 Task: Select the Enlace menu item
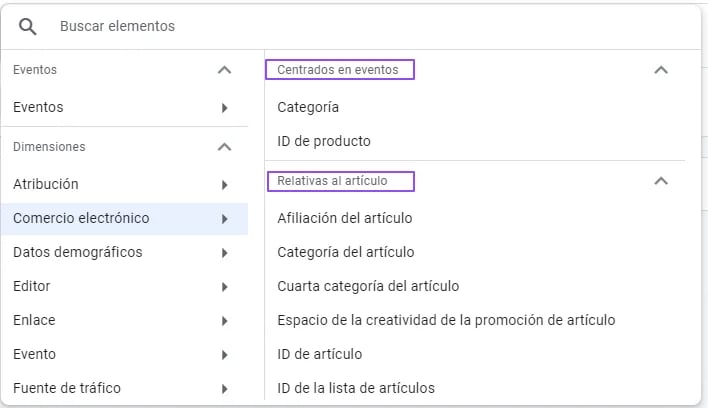click(x=124, y=320)
